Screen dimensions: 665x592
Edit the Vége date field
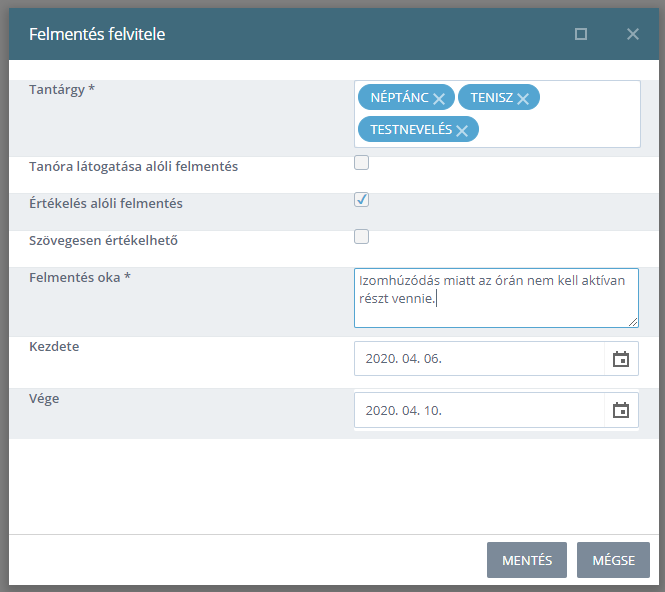click(x=479, y=410)
